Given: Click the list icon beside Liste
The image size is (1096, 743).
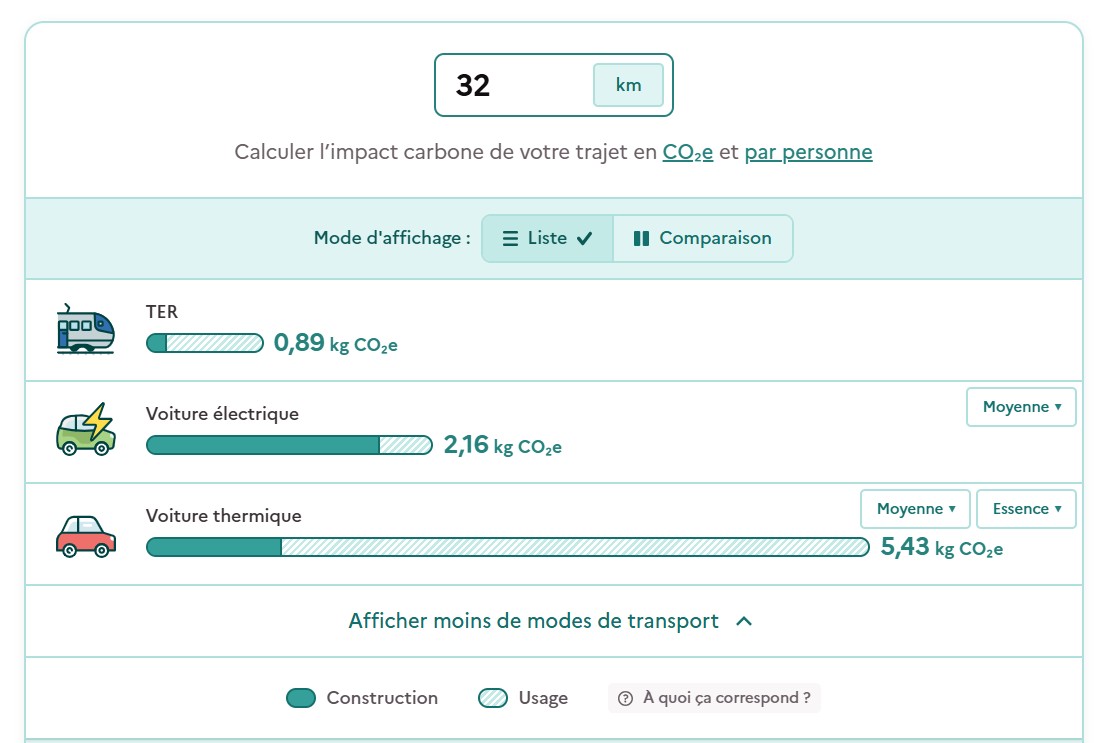Looking at the screenshot, I should pos(510,239).
